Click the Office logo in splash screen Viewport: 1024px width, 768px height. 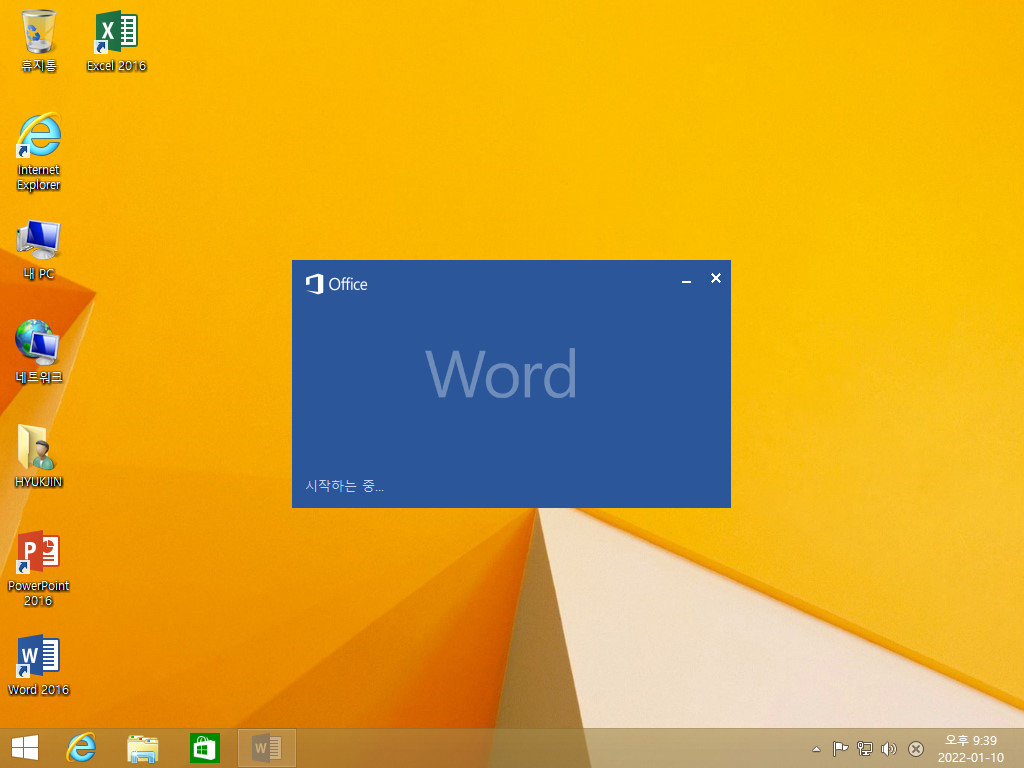tap(336, 284)
